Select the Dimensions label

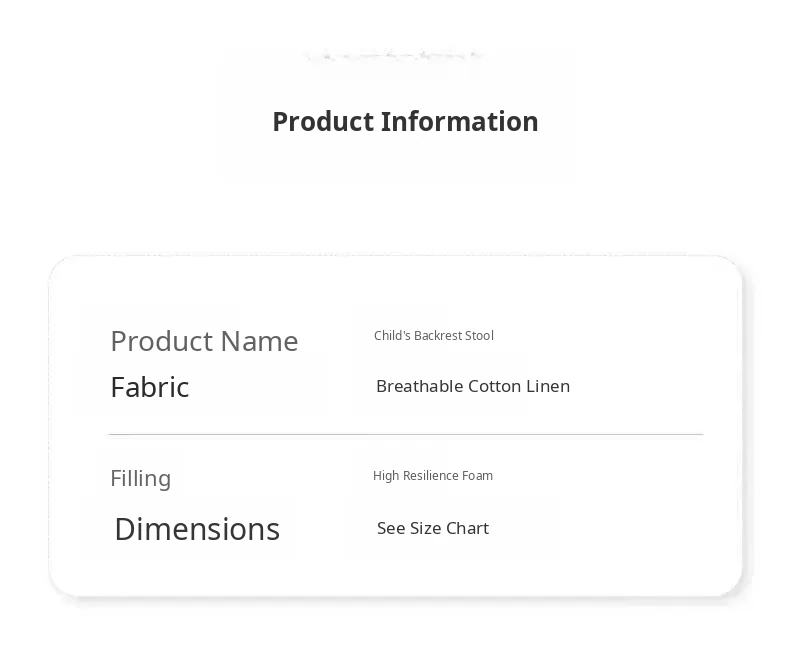point(197,529)
